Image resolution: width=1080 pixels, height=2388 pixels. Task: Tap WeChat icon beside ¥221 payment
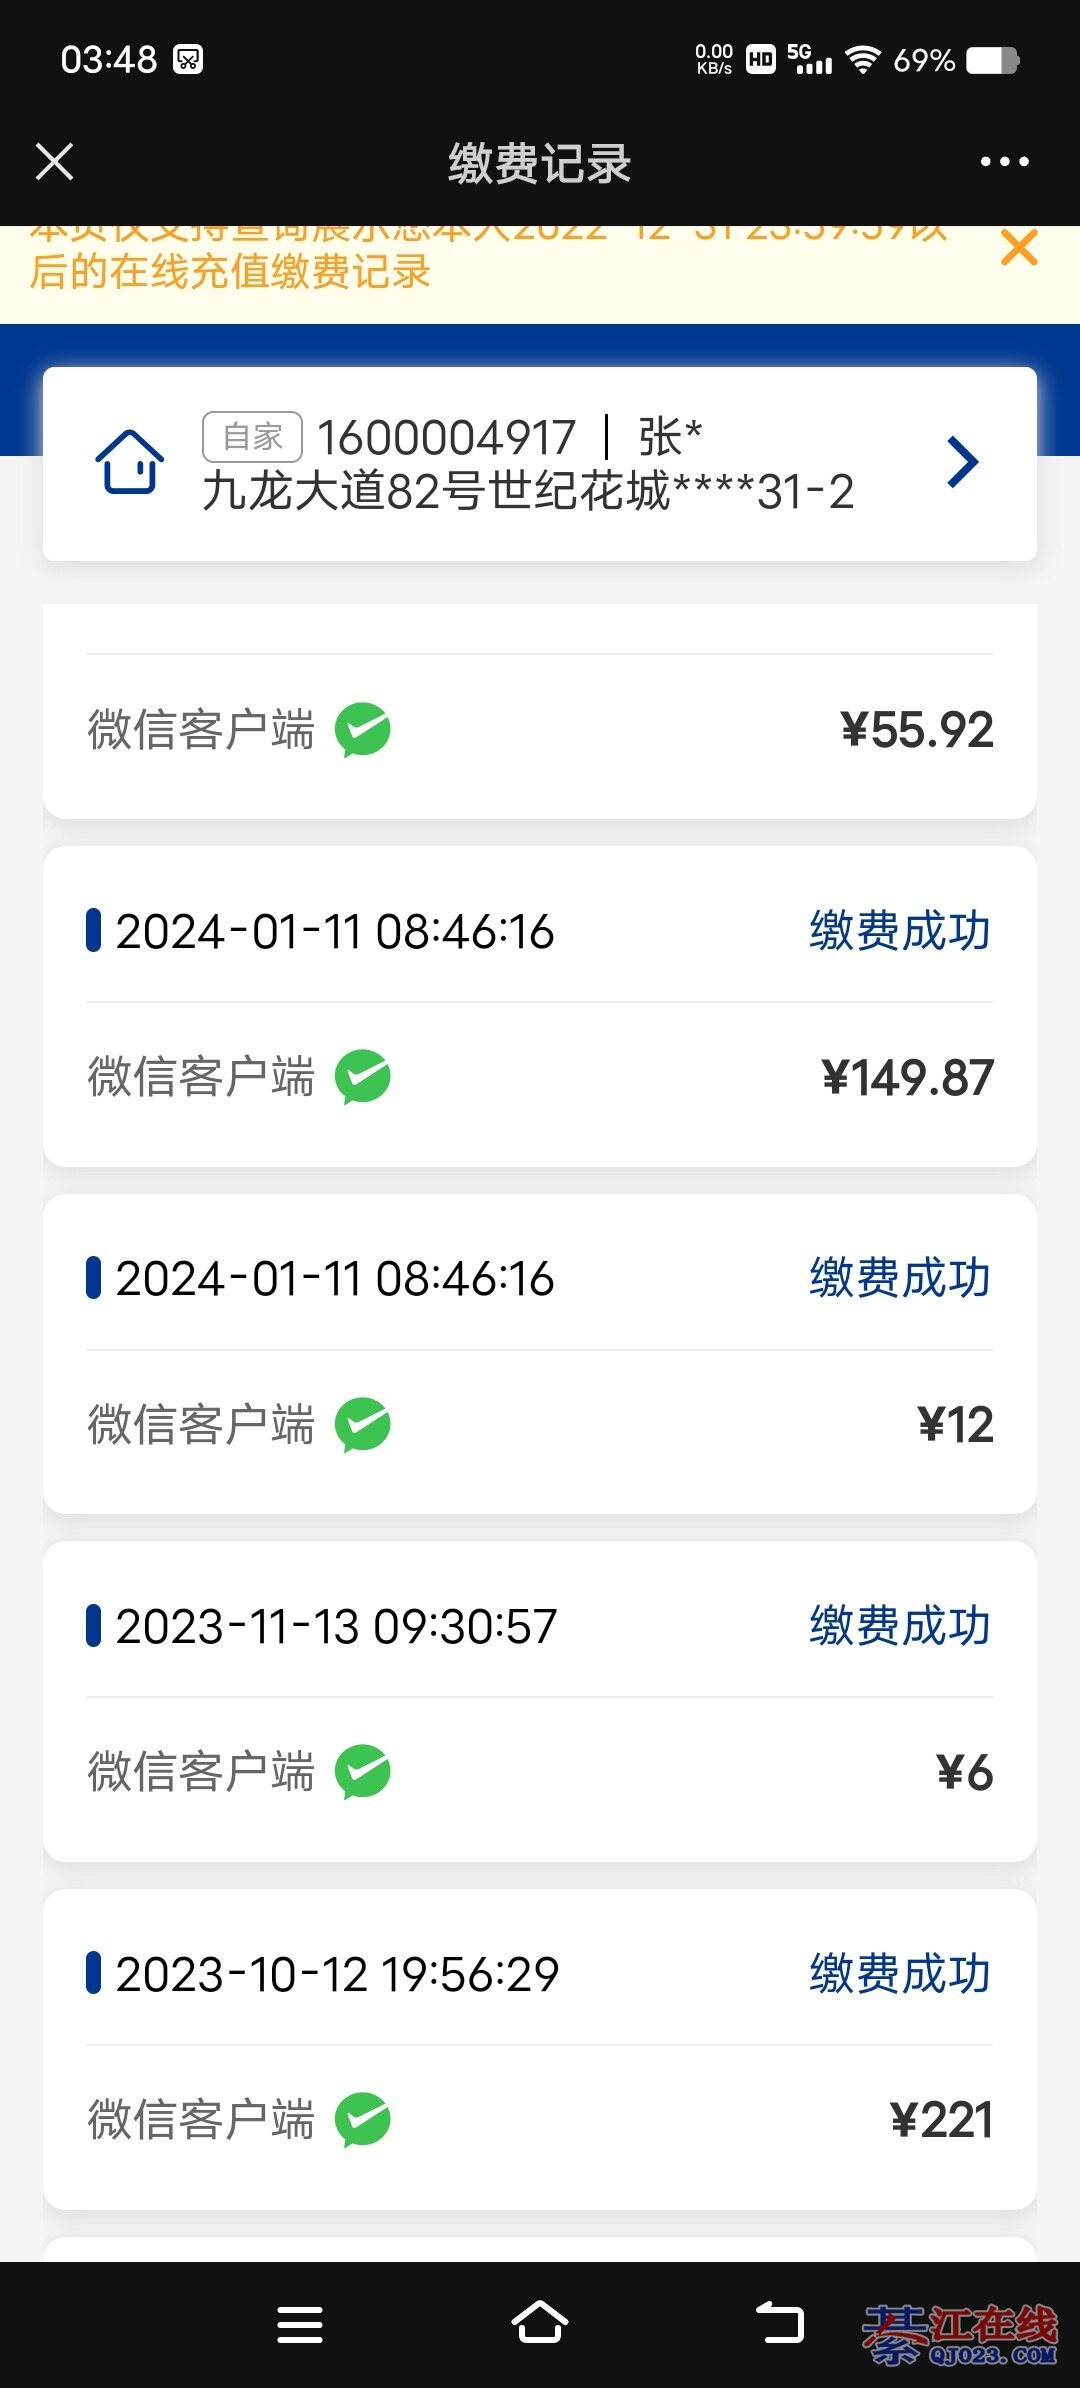point(362,2120)
